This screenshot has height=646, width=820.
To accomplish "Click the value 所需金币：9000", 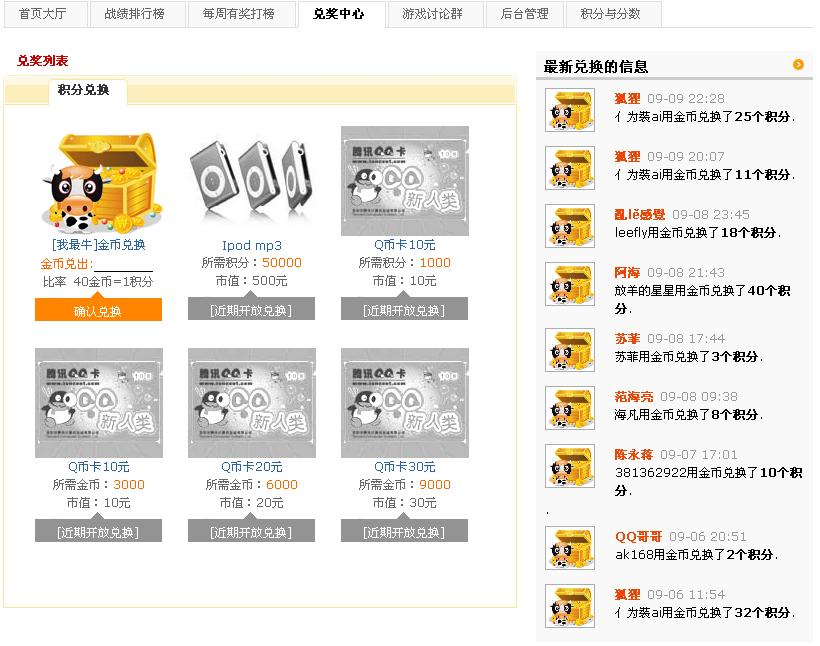I will click(405, 485).
